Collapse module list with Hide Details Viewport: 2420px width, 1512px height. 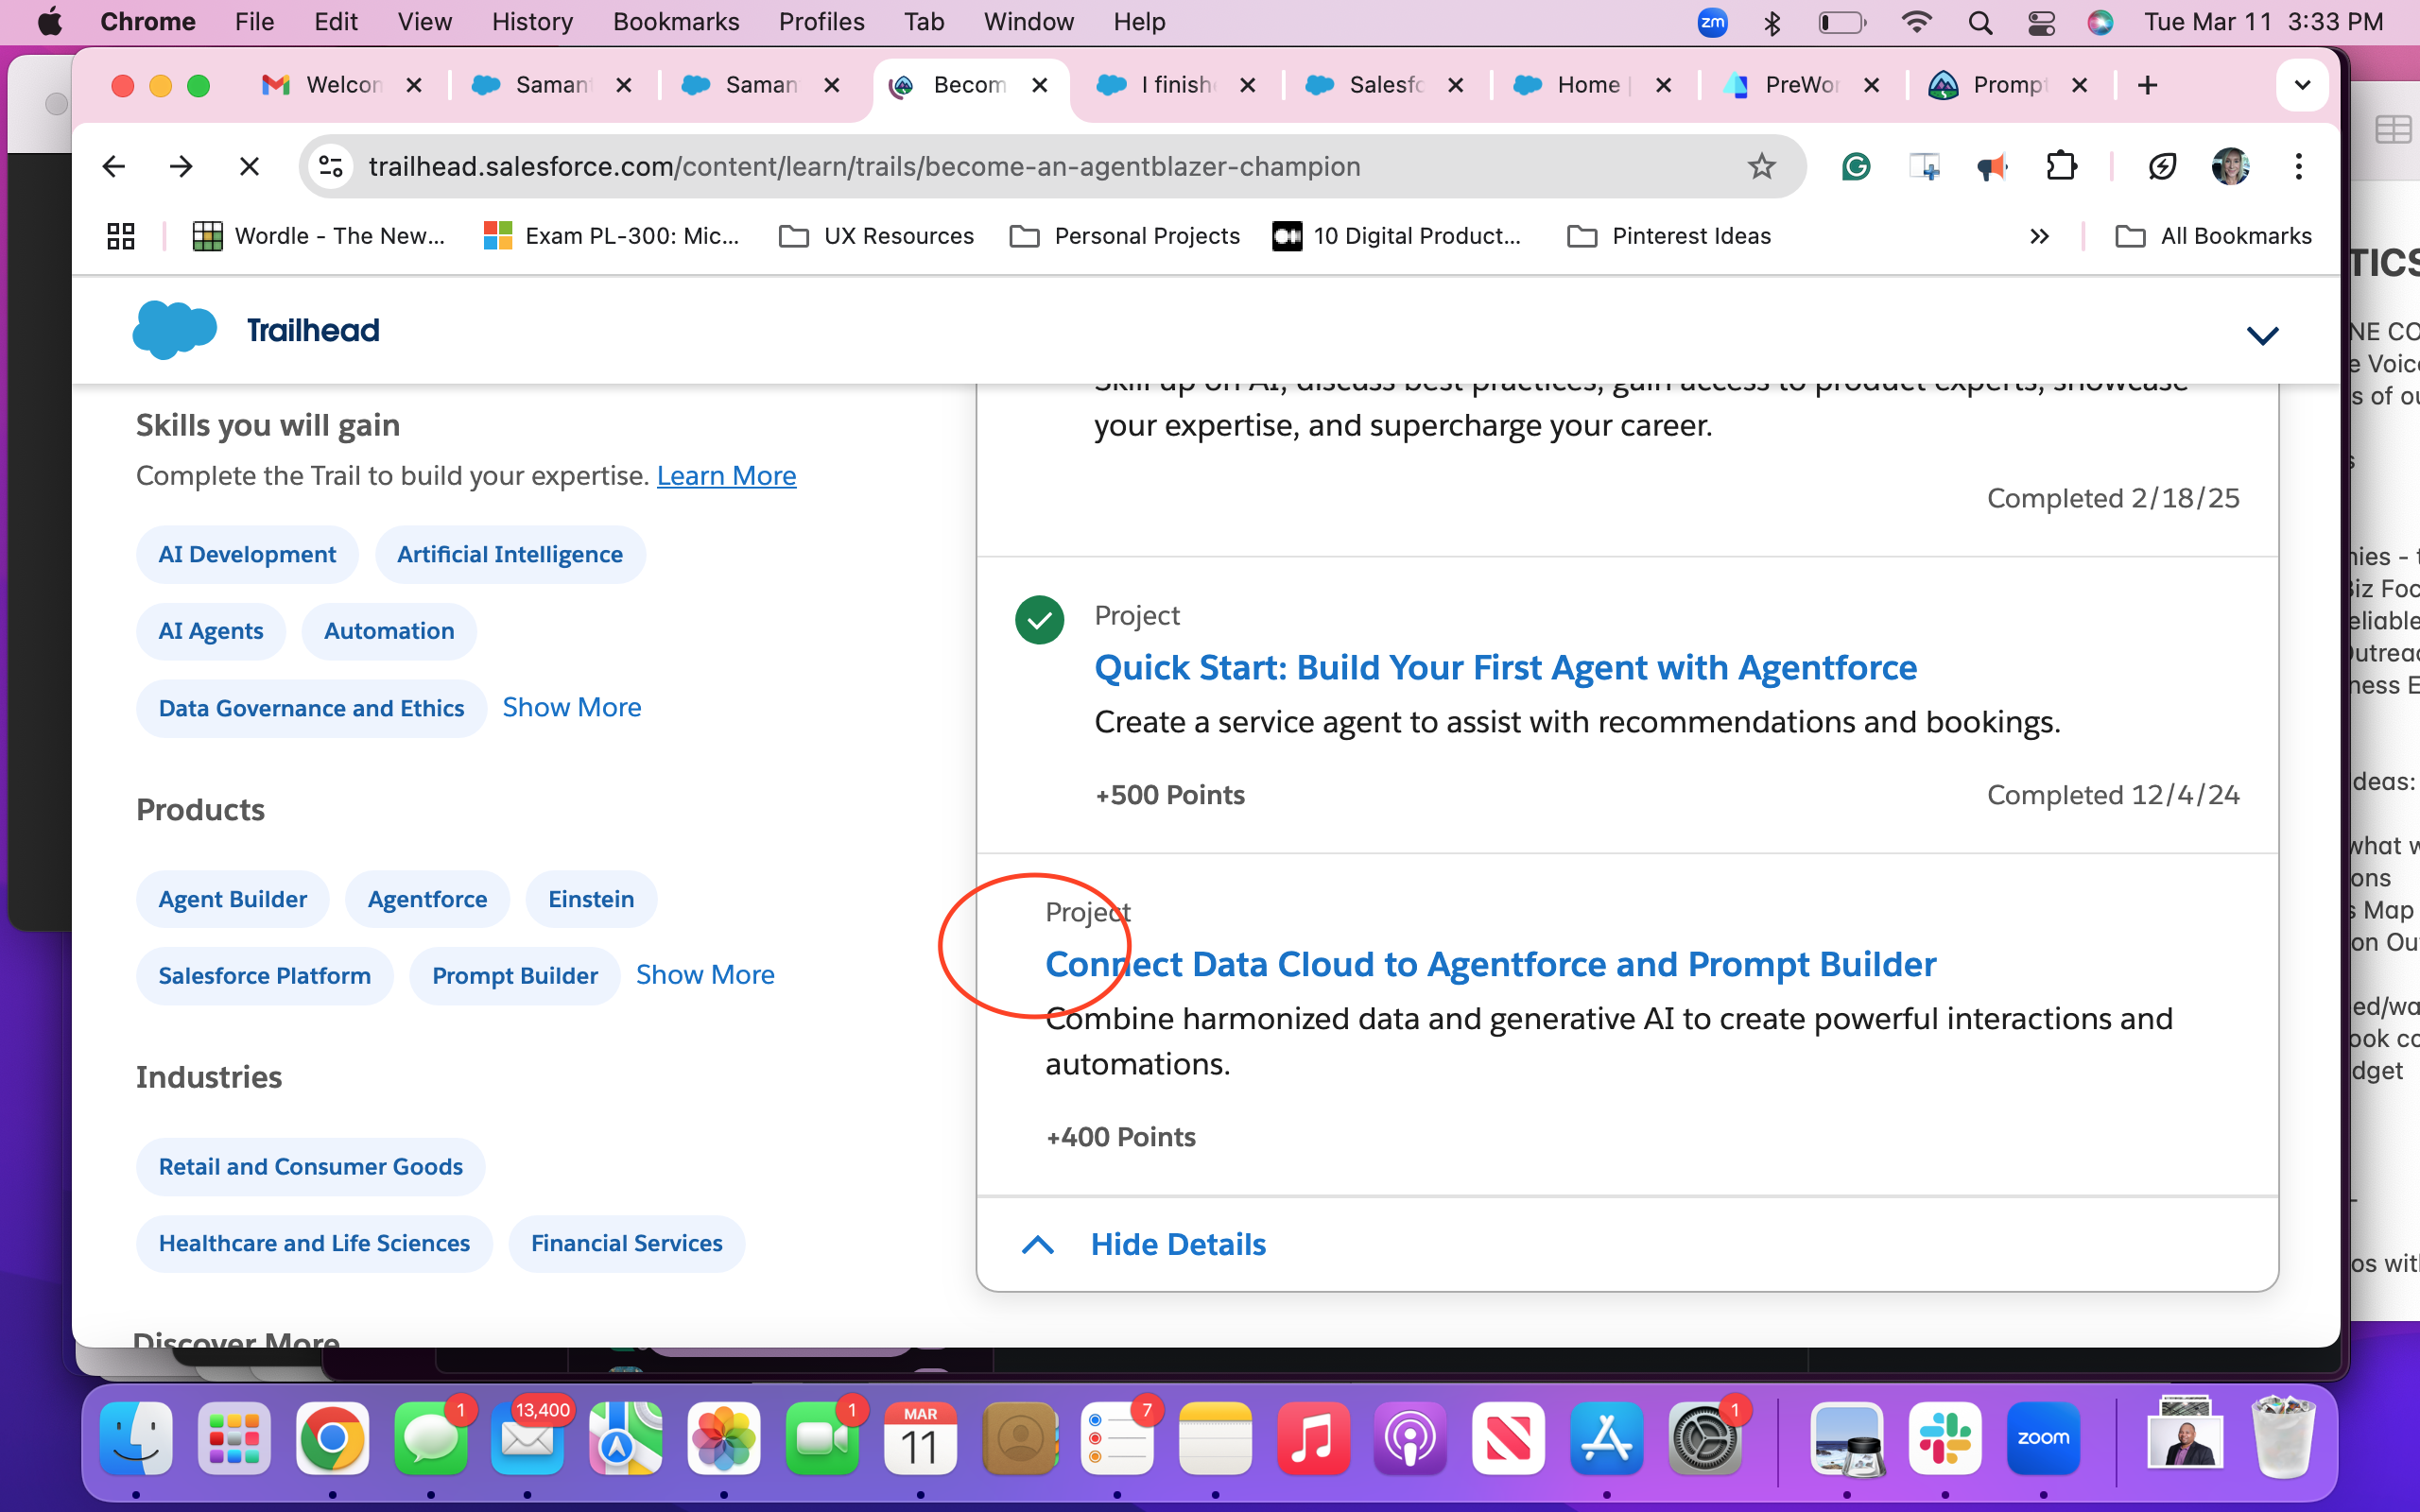(1177, 1244)
